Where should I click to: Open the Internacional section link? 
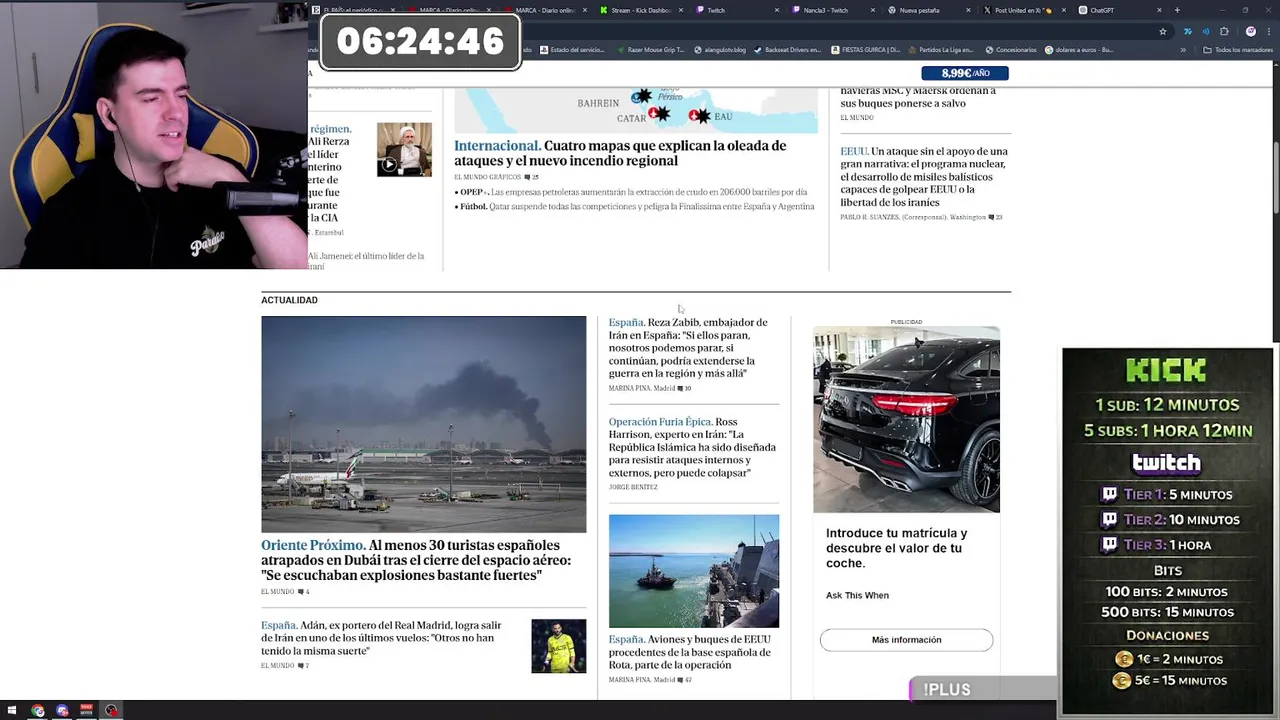497,146
